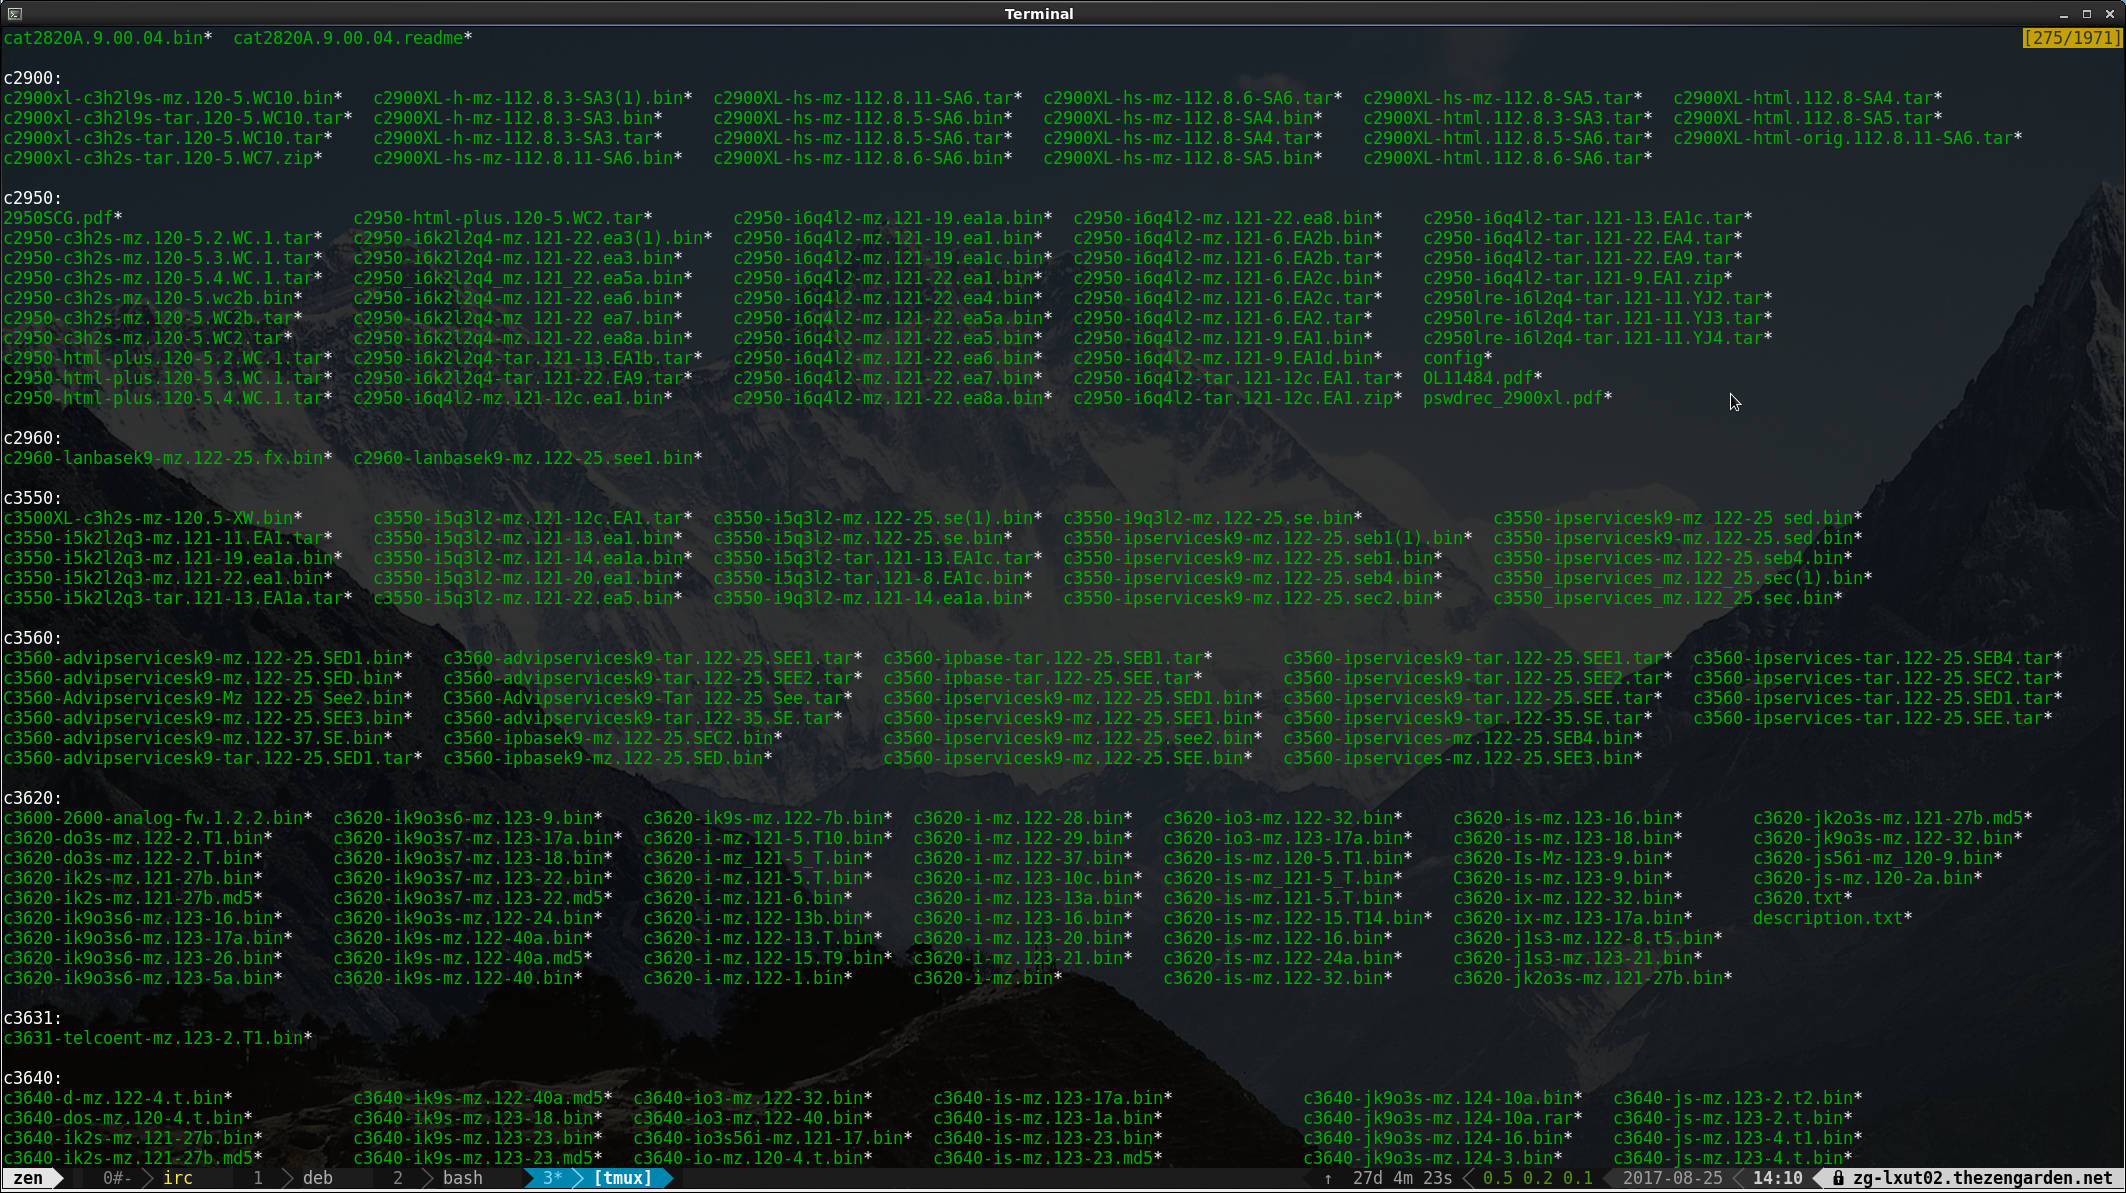Screen dimensions: 2126x1193
Task: Open the terminal window menu icon
Action: click(x=14, y=13)
